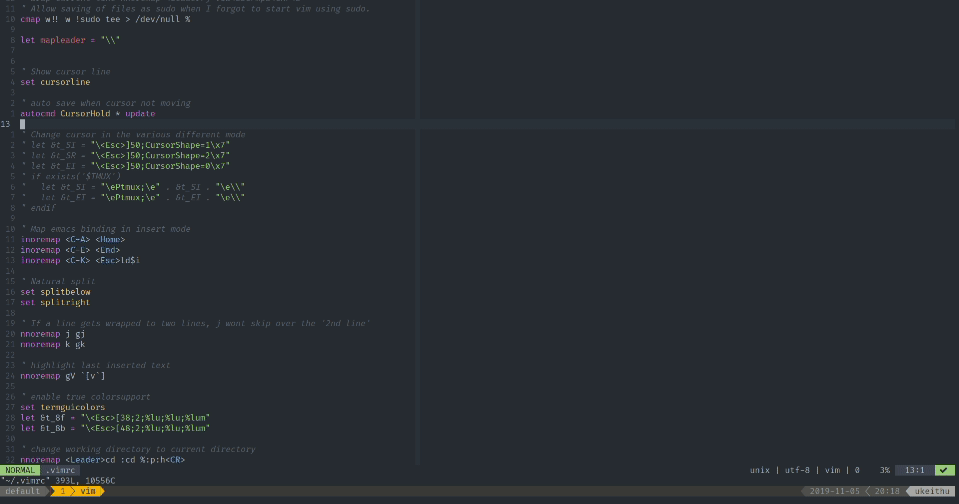Click the hostname 'ukeithu' in tmux bar
The image size is (959, 504).
pos(932,491)
